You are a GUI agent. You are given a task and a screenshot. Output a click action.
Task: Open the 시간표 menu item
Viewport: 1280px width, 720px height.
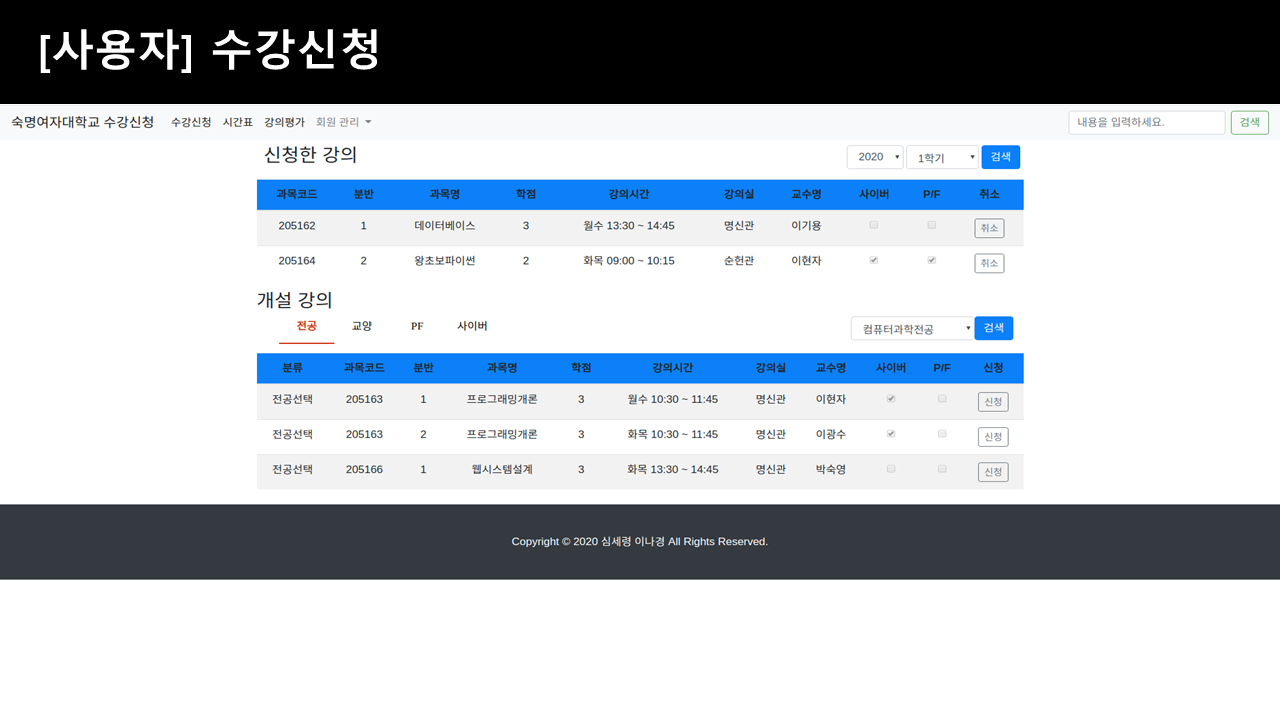(x=238, y=122)
